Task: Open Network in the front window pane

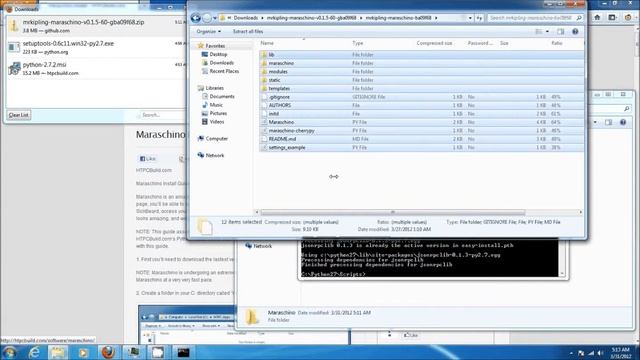Action: [x=211, y=155]
